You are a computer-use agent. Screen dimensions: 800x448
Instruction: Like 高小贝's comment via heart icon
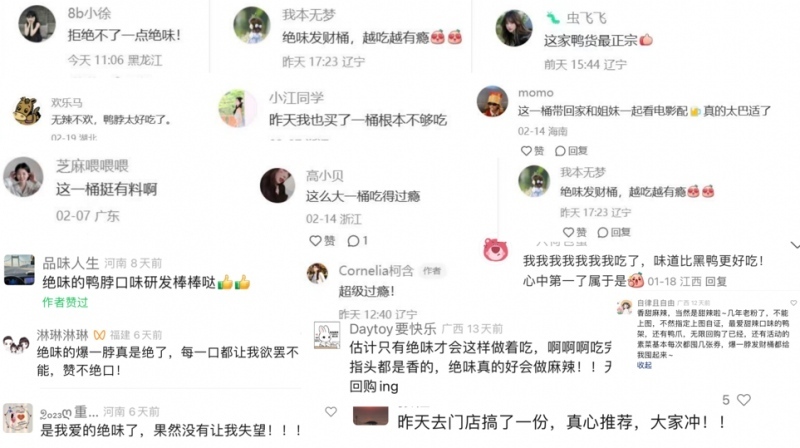click(x=315, y=240)
